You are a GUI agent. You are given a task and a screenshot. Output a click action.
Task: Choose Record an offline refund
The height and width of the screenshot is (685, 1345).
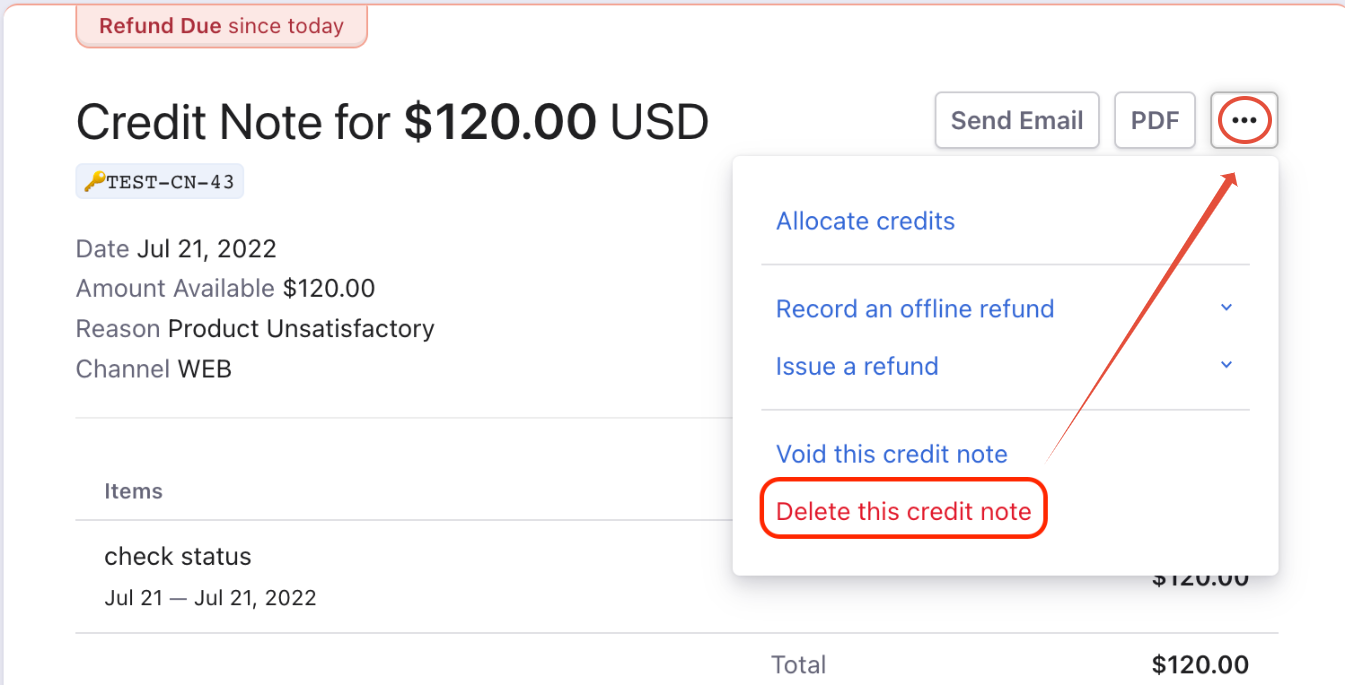click(x=915, y=309)
